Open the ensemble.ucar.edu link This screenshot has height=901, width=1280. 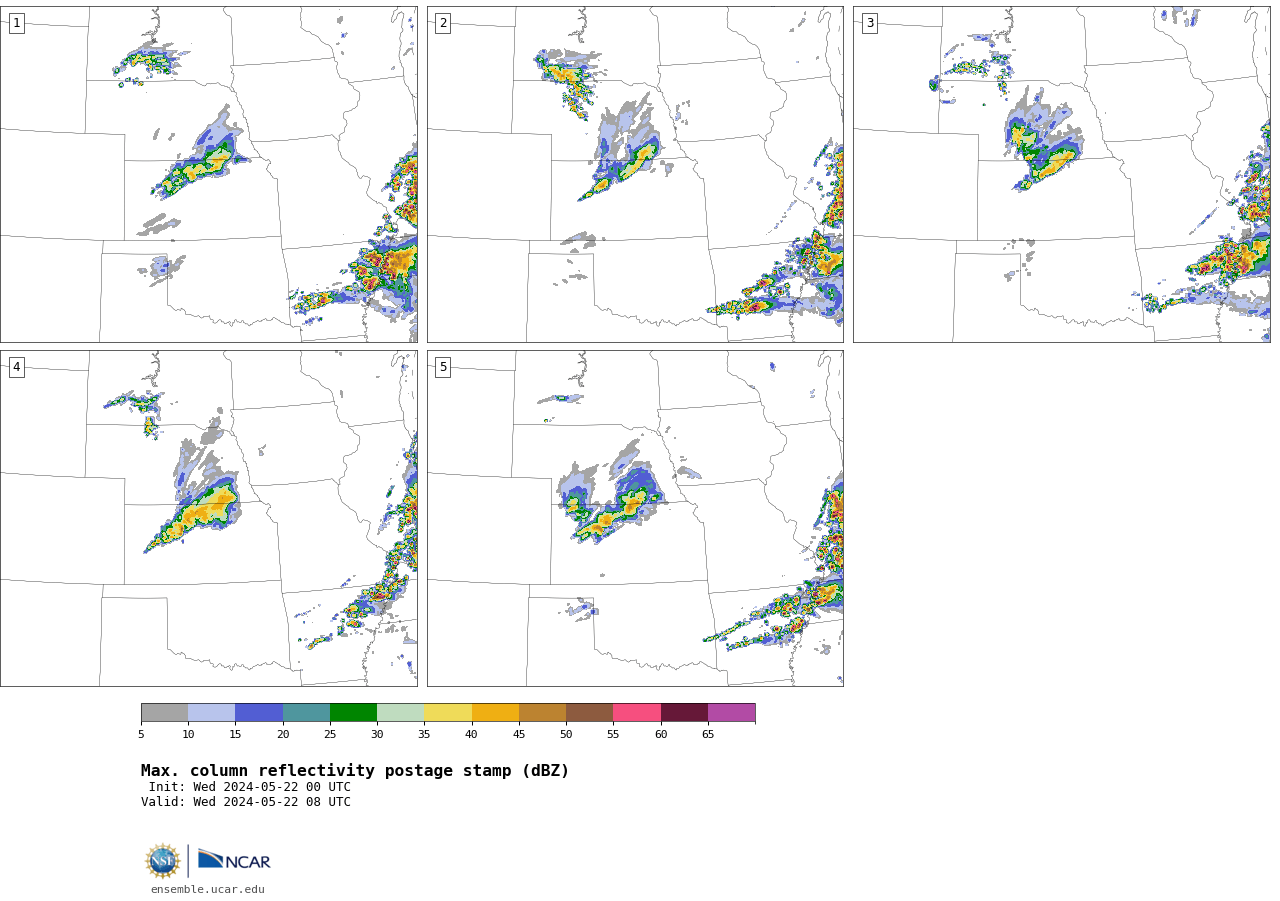click(x=208, y=889)
